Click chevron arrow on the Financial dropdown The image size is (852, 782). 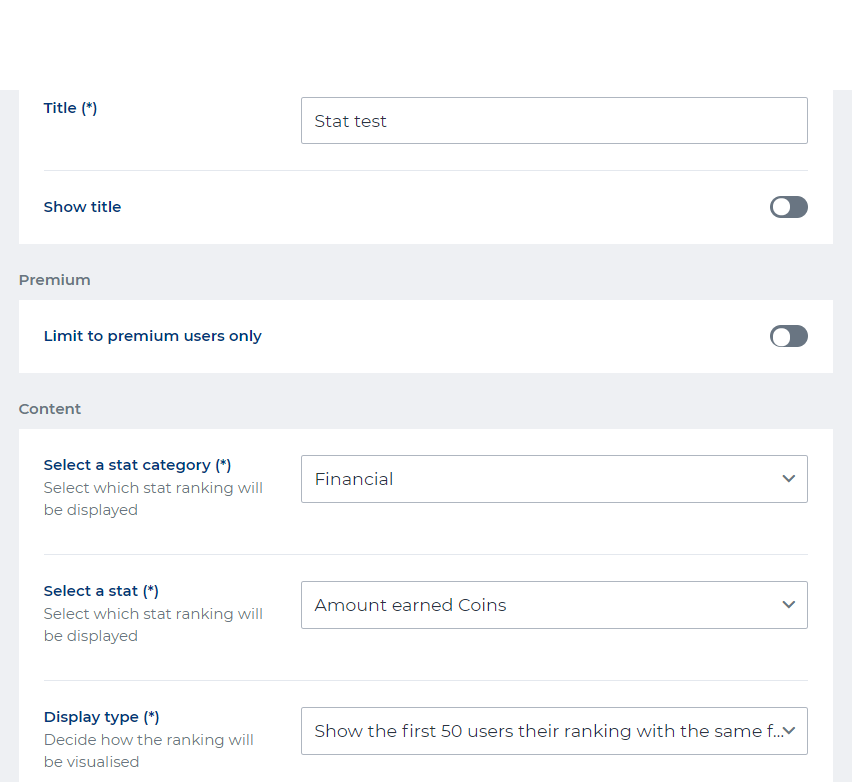[x=788, y=479]
